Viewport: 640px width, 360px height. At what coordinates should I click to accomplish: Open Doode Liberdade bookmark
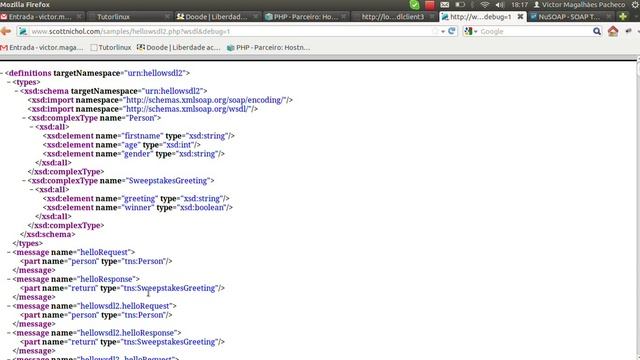[178, 48]
